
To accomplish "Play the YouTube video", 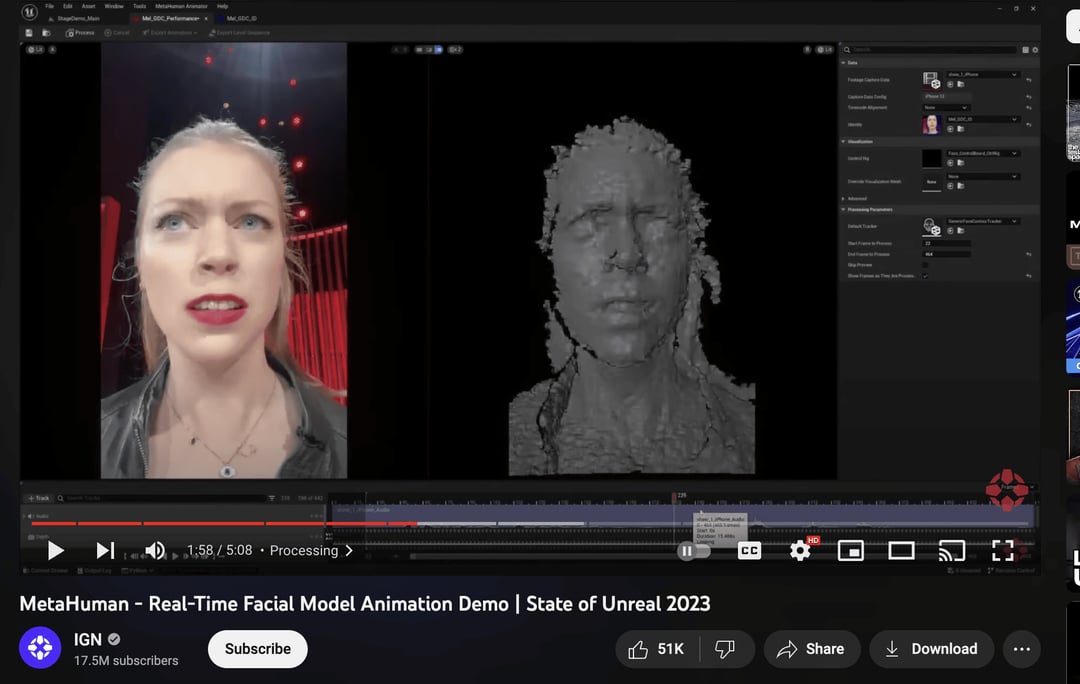I will 55,550.
